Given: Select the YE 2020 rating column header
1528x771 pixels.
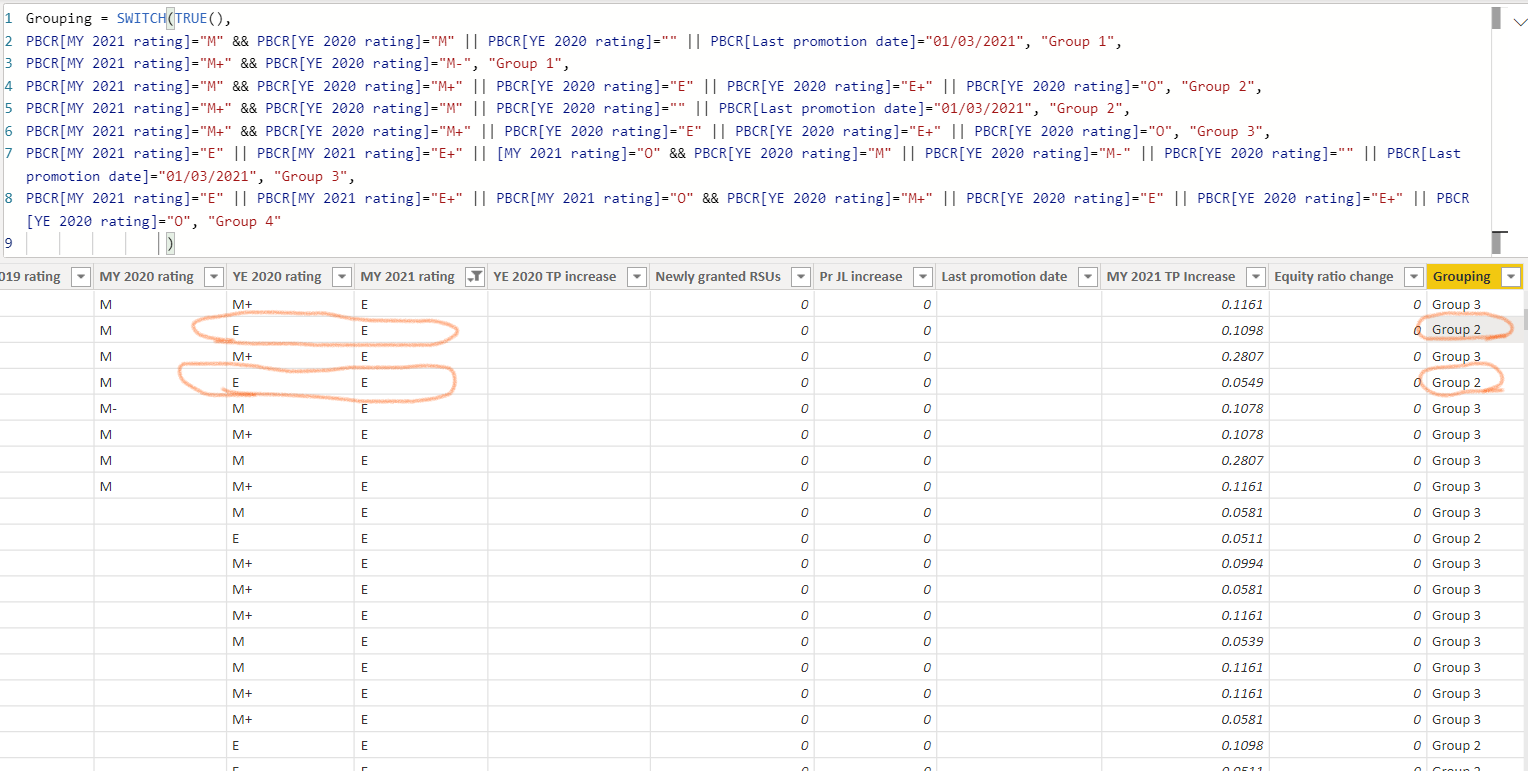Looking at the screenshot, I should tap(276, 277).
